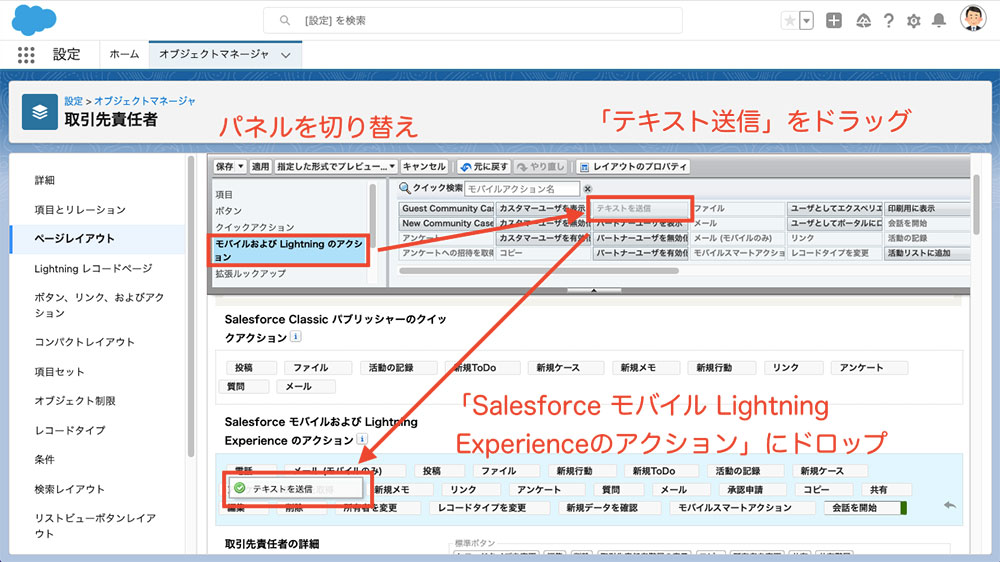Click the left sidebar vertical scrollbar

pos(191,306)
